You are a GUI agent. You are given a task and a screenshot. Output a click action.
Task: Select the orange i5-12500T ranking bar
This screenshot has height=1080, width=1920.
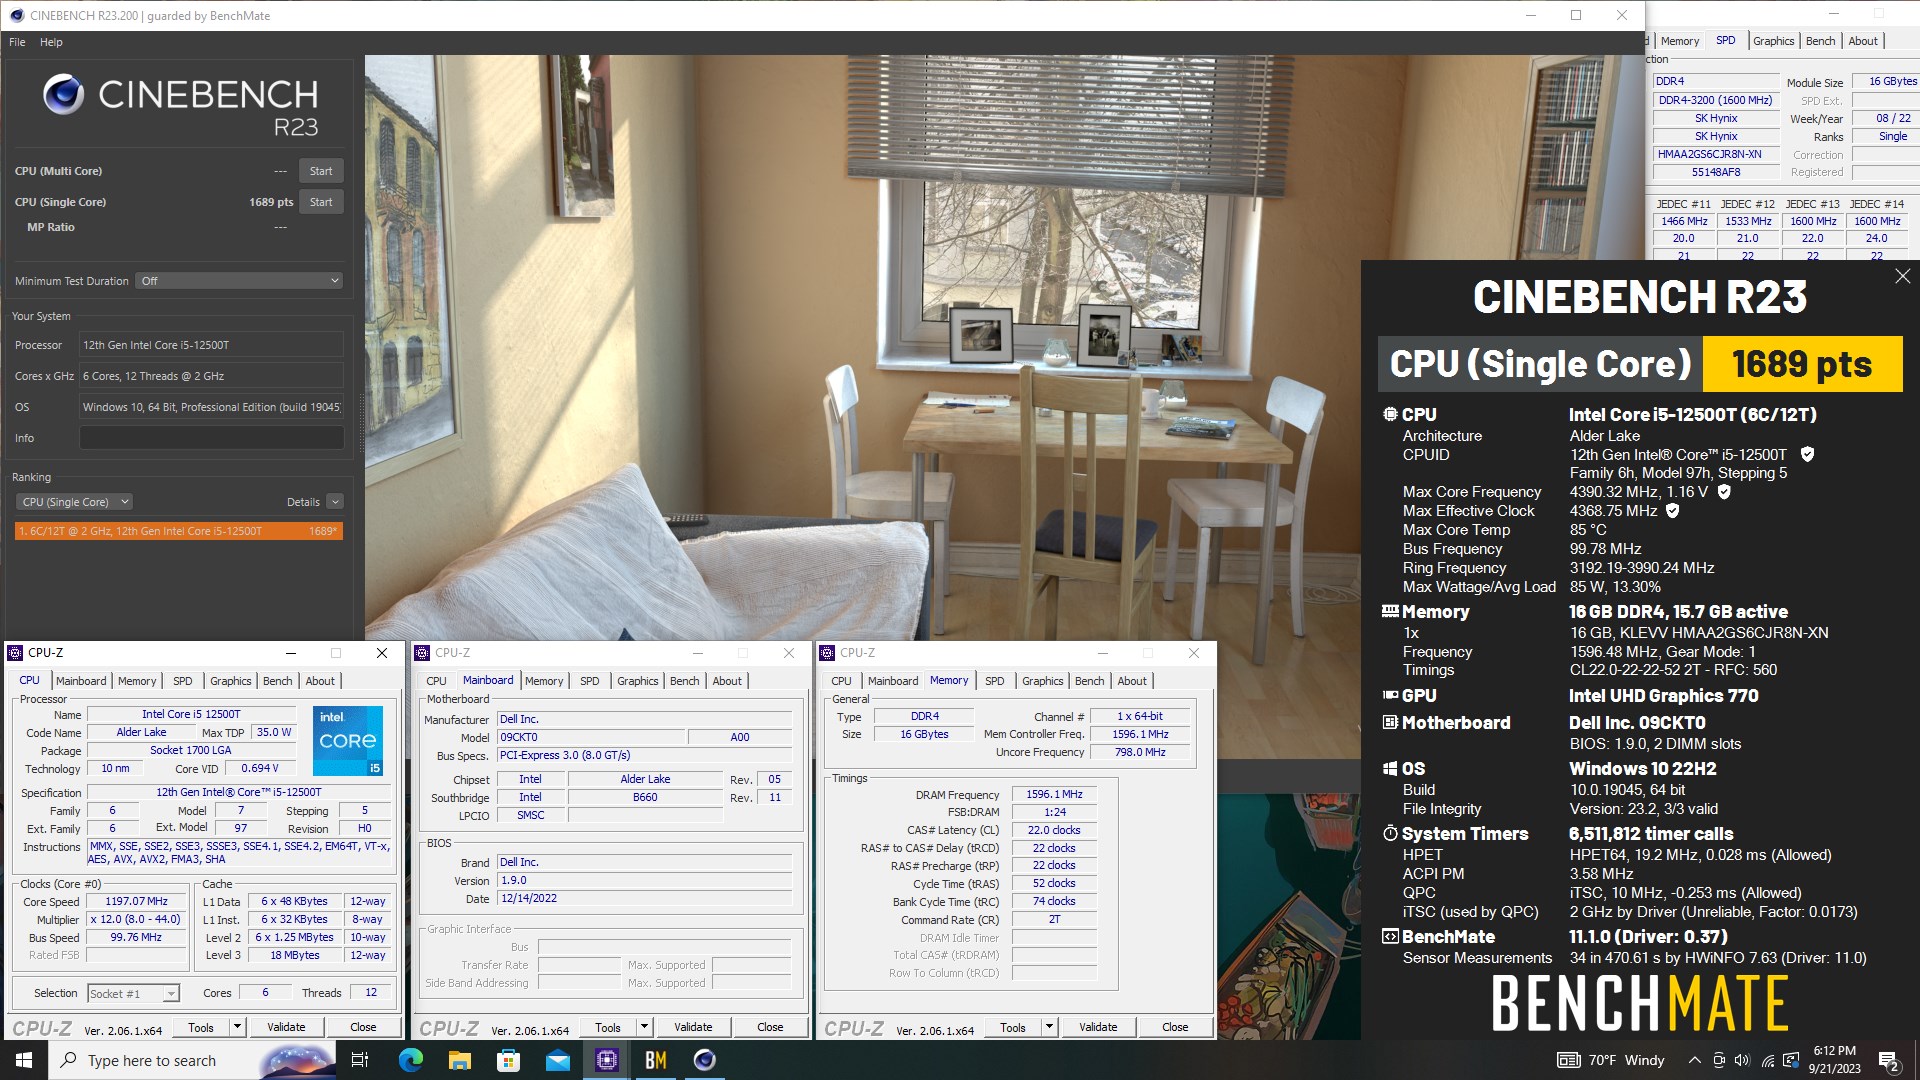[x=179, y=531]
